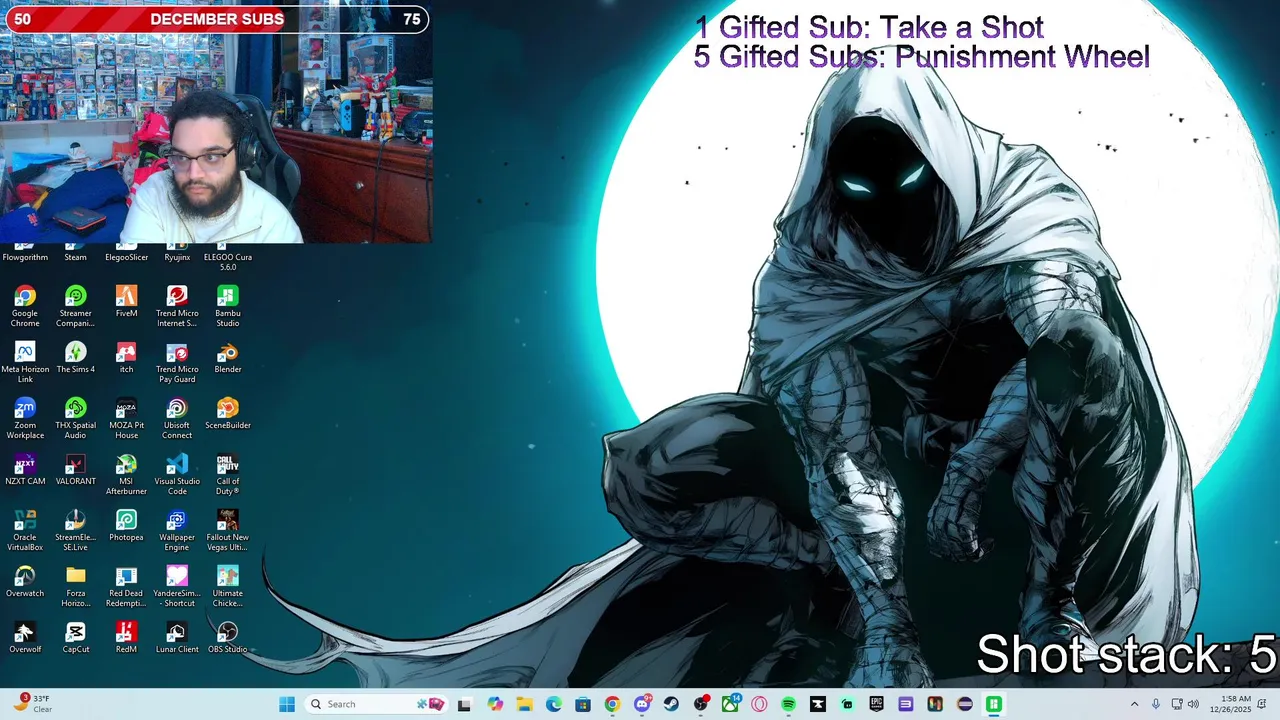The width and height of the screenshot is (1280, 720).
Task: Select StreamElements SE.Live icon
Action: tap(75, 530)
